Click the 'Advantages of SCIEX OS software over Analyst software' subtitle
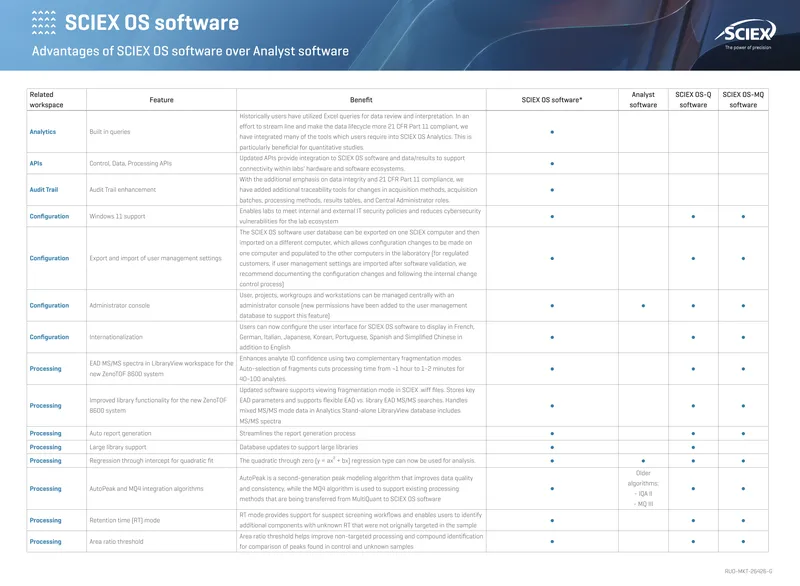This screenshot has width=800, height=586. pos(190,51)
